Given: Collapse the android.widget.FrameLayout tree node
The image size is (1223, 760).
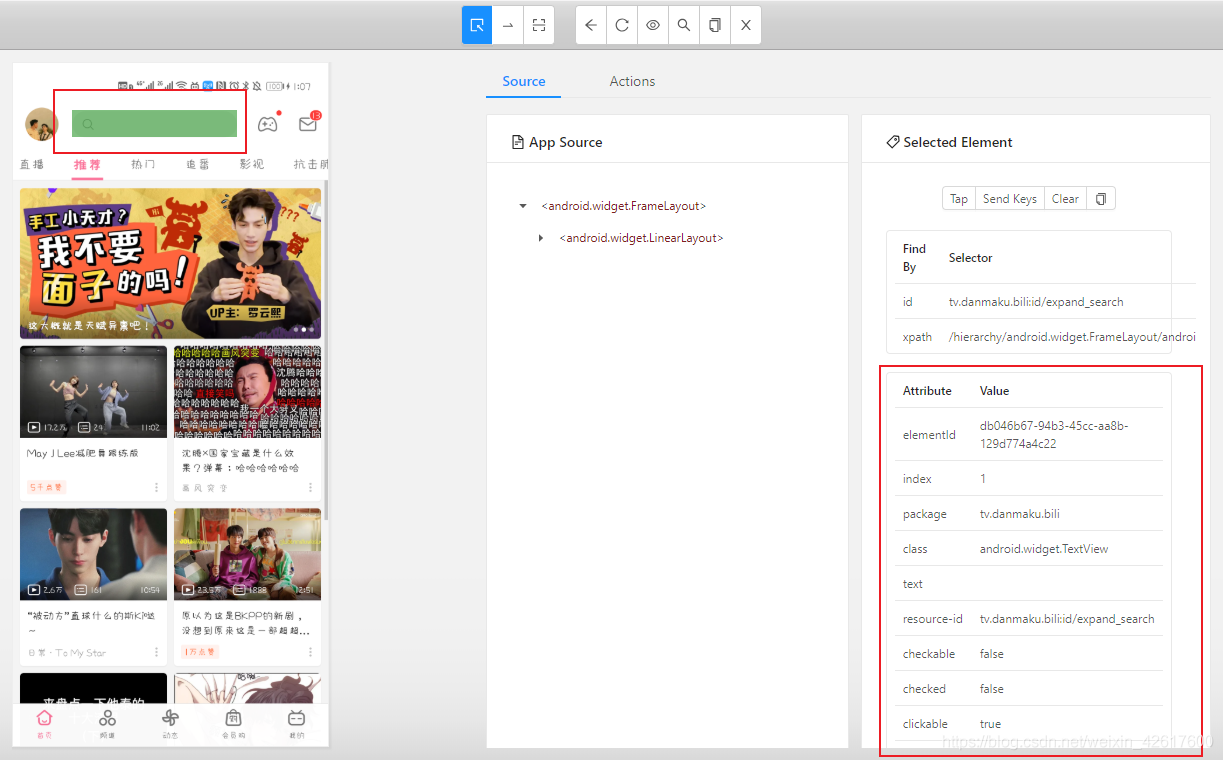Looking at the screenshot, I should 523,206.
